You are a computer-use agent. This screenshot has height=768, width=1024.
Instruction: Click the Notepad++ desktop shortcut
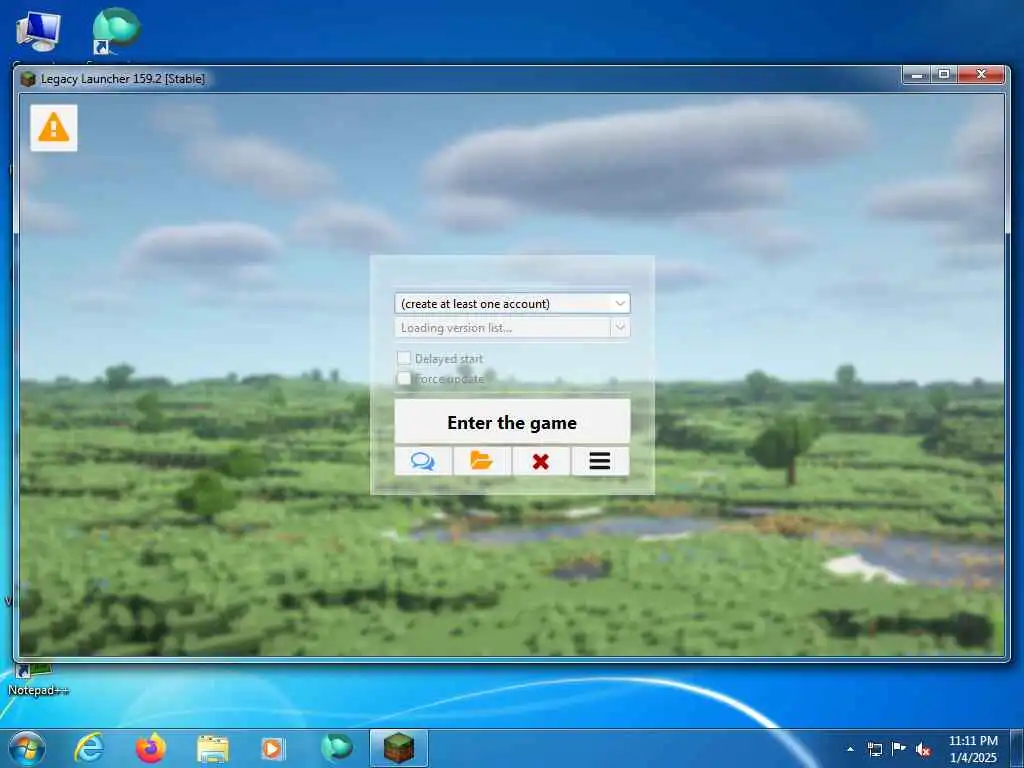point(38,681)
